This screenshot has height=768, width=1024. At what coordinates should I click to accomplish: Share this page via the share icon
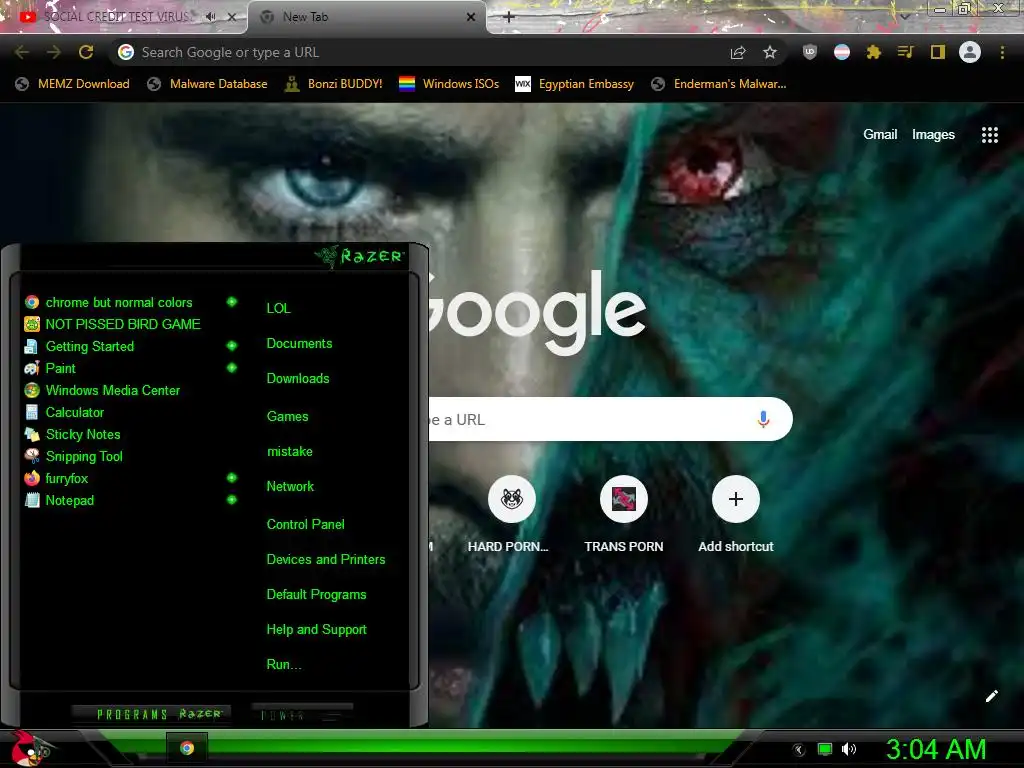pyautogui.click(x=738, y=52)
